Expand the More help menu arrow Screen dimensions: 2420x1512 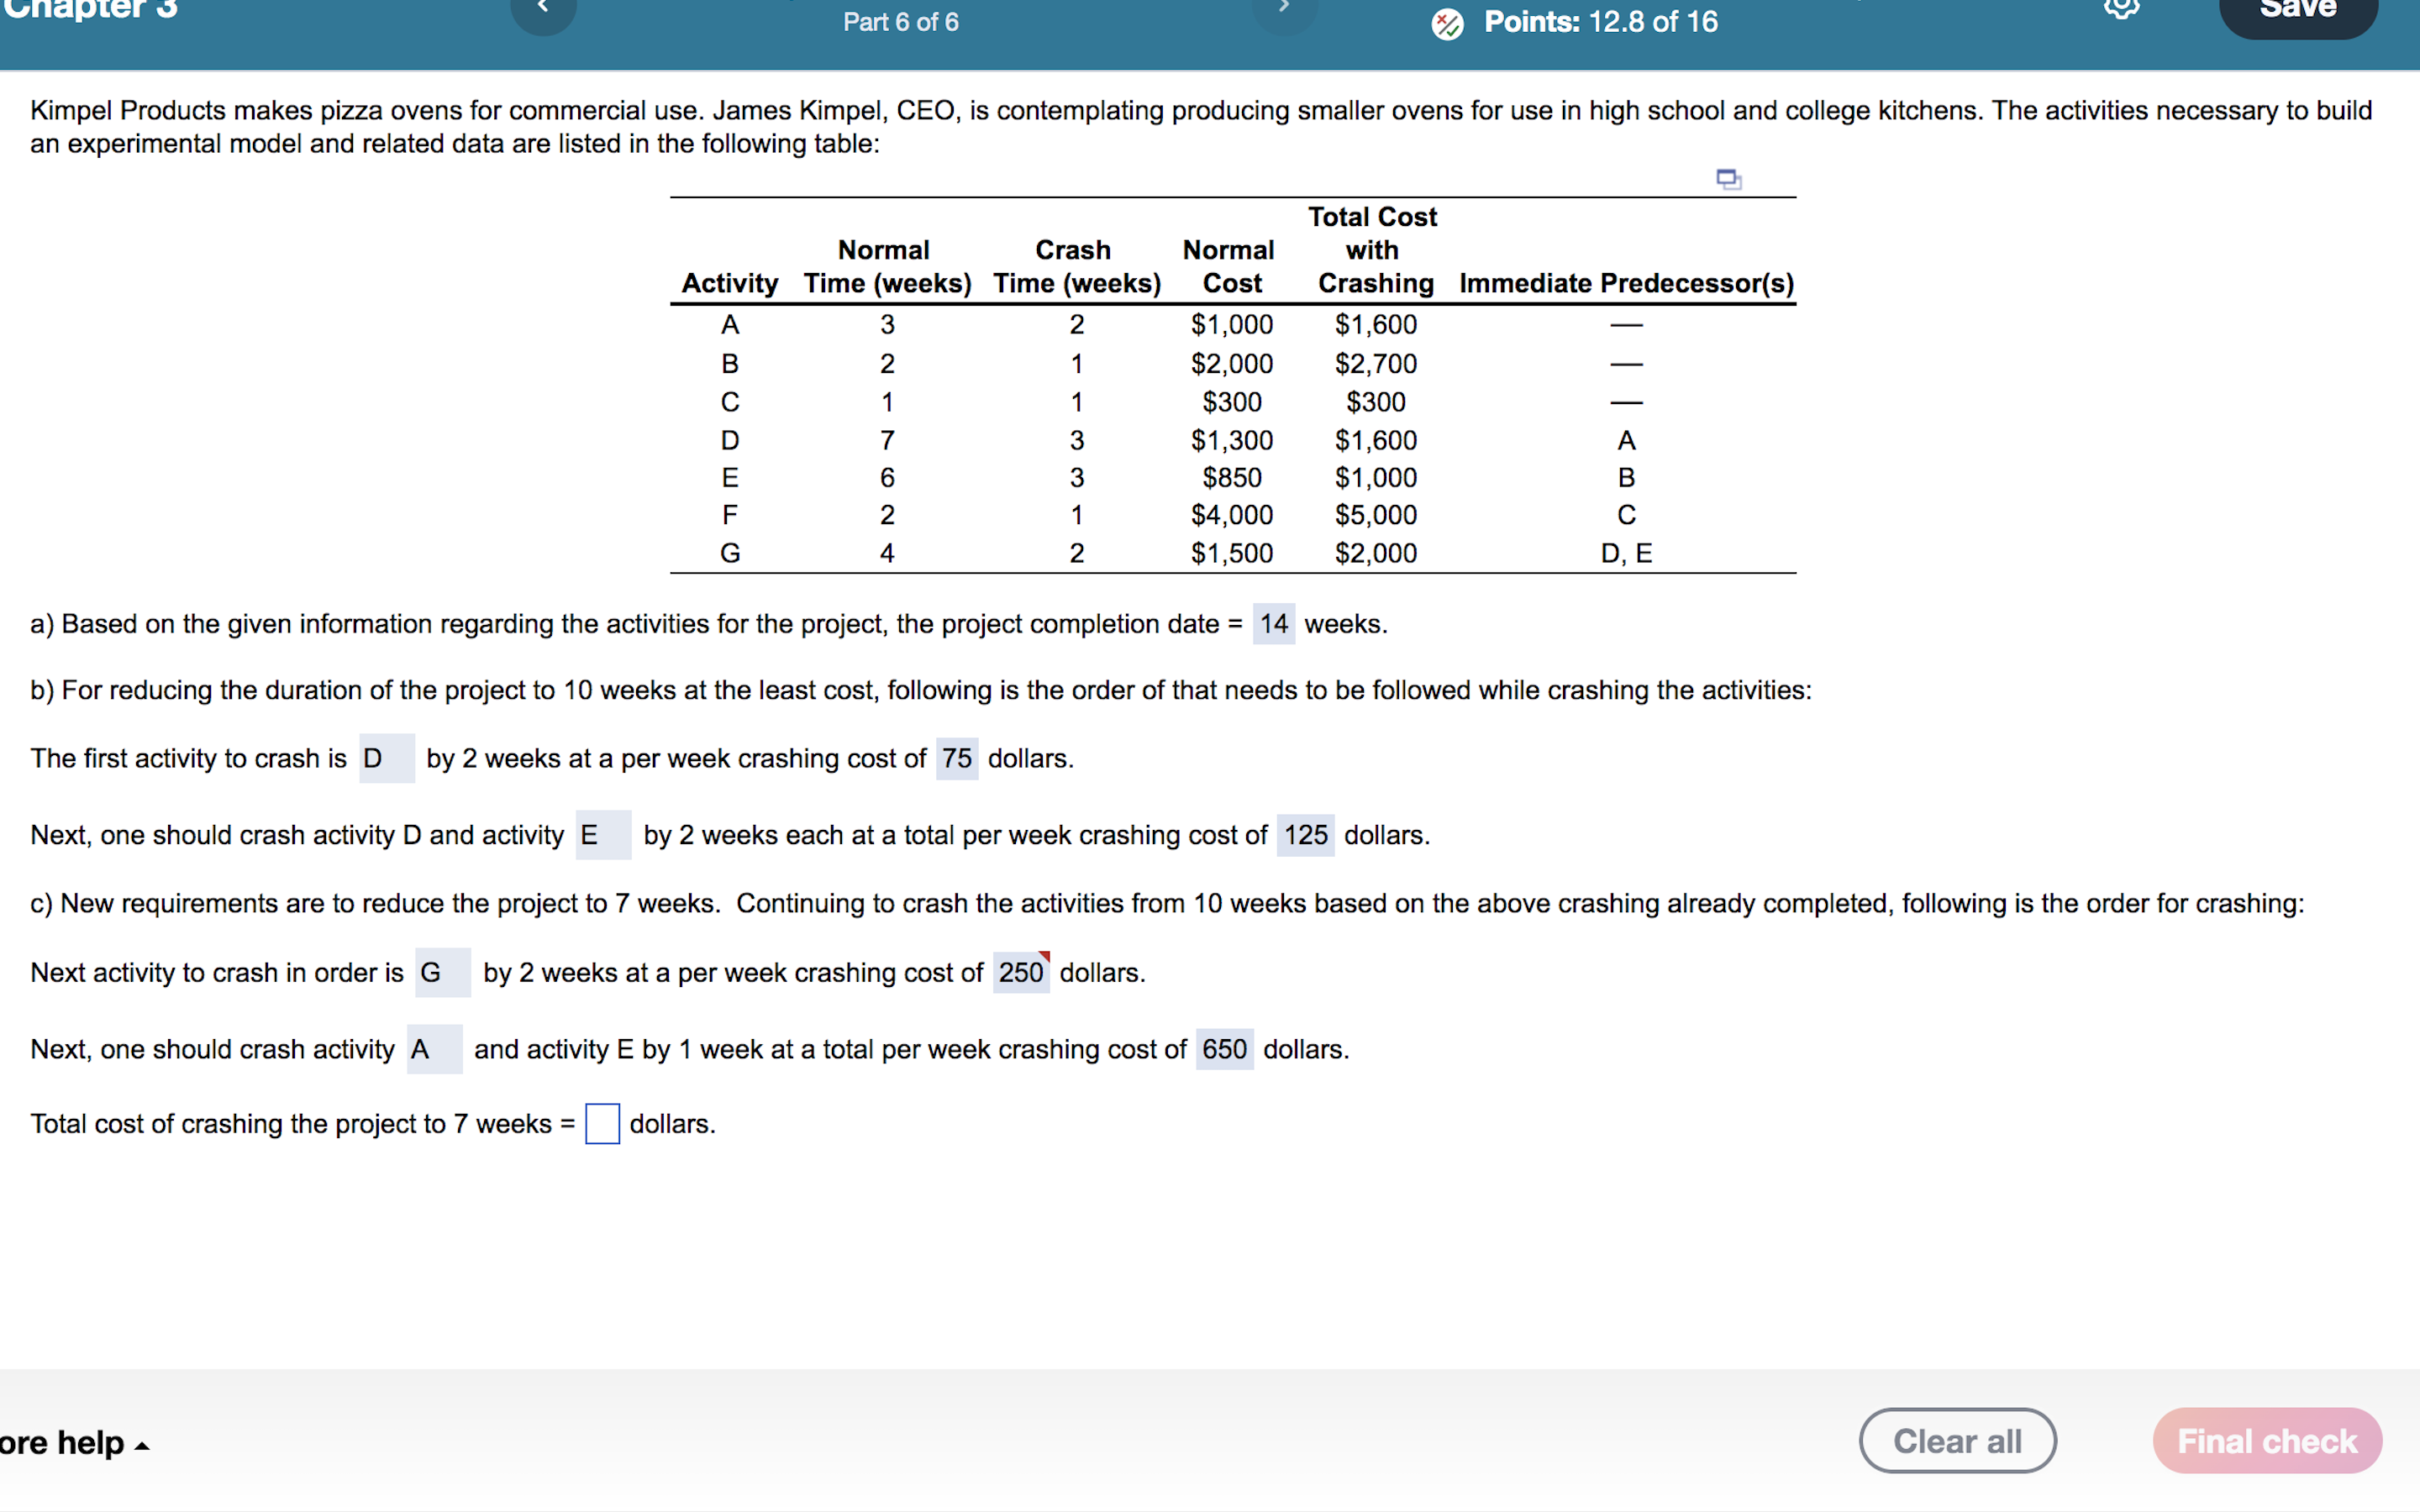pos(142,1446)
